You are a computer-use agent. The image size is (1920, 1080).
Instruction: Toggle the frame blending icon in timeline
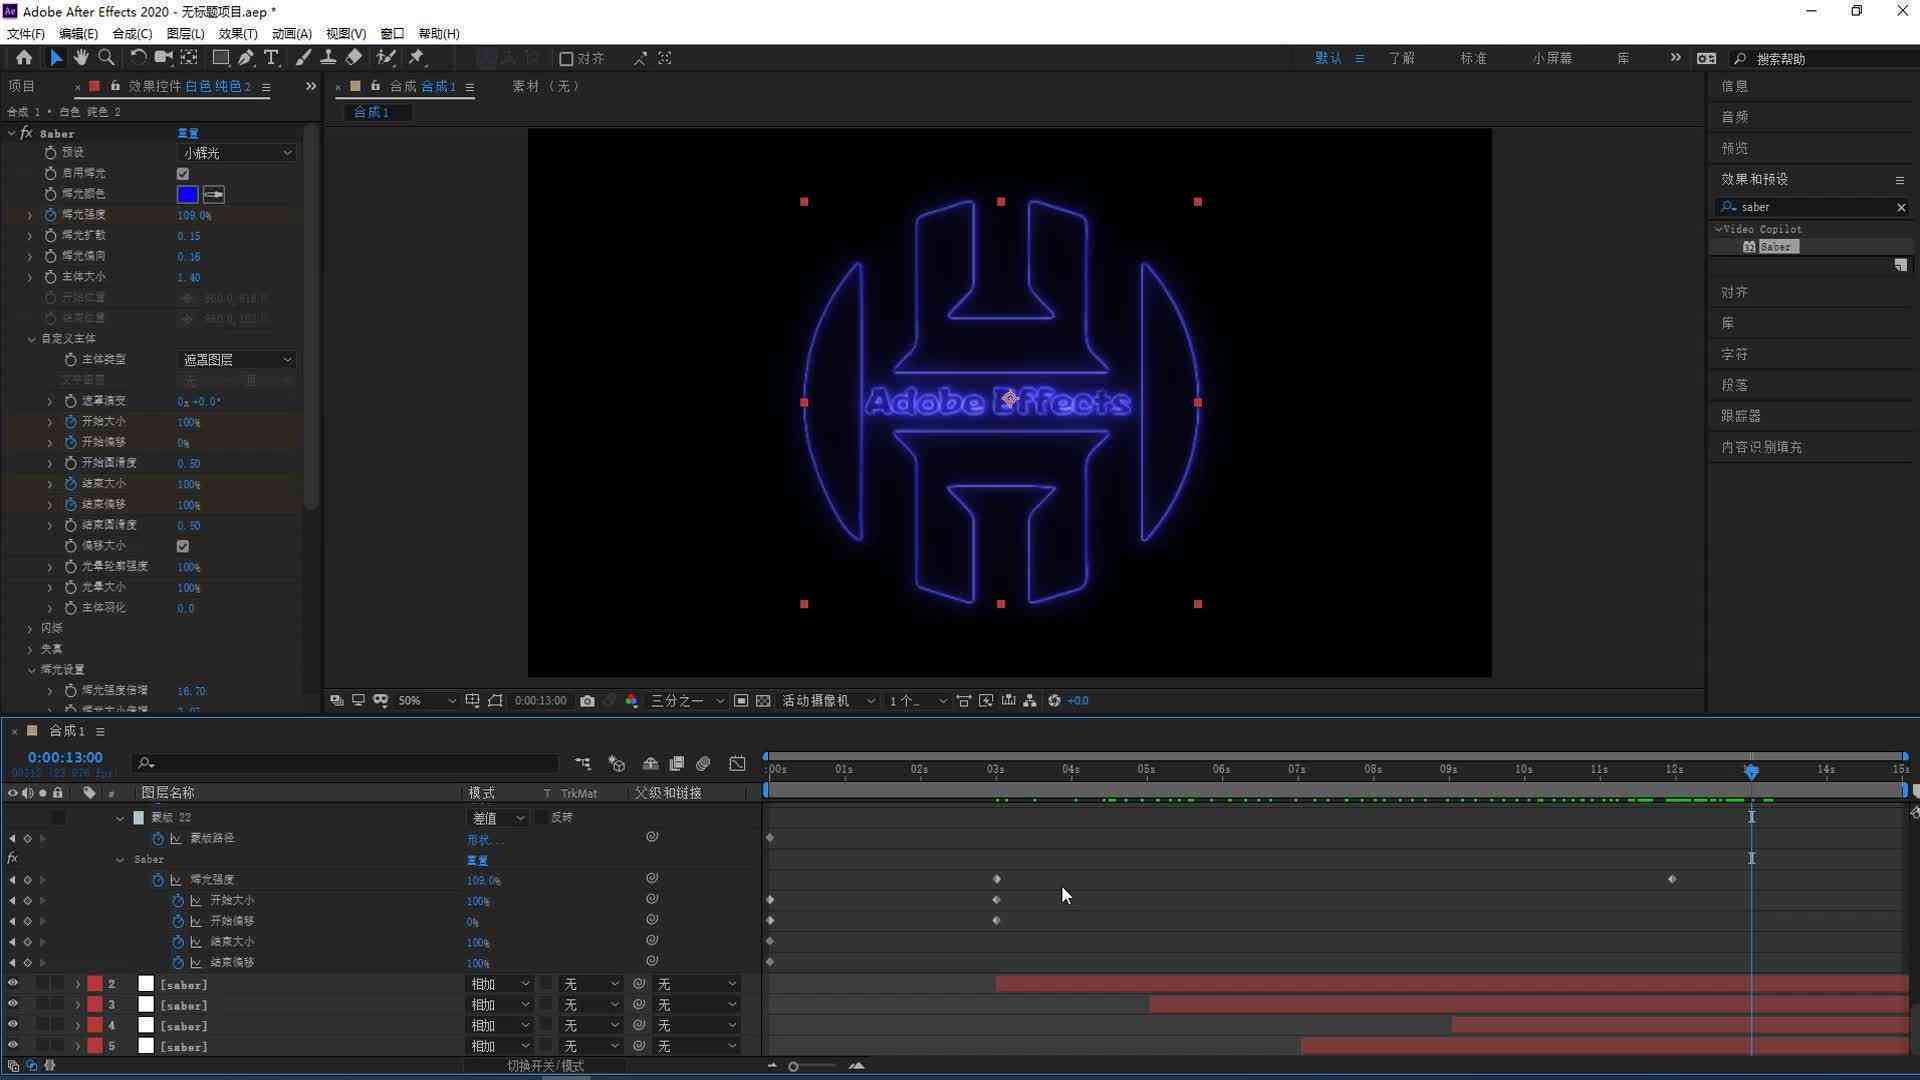pos(676,764)
